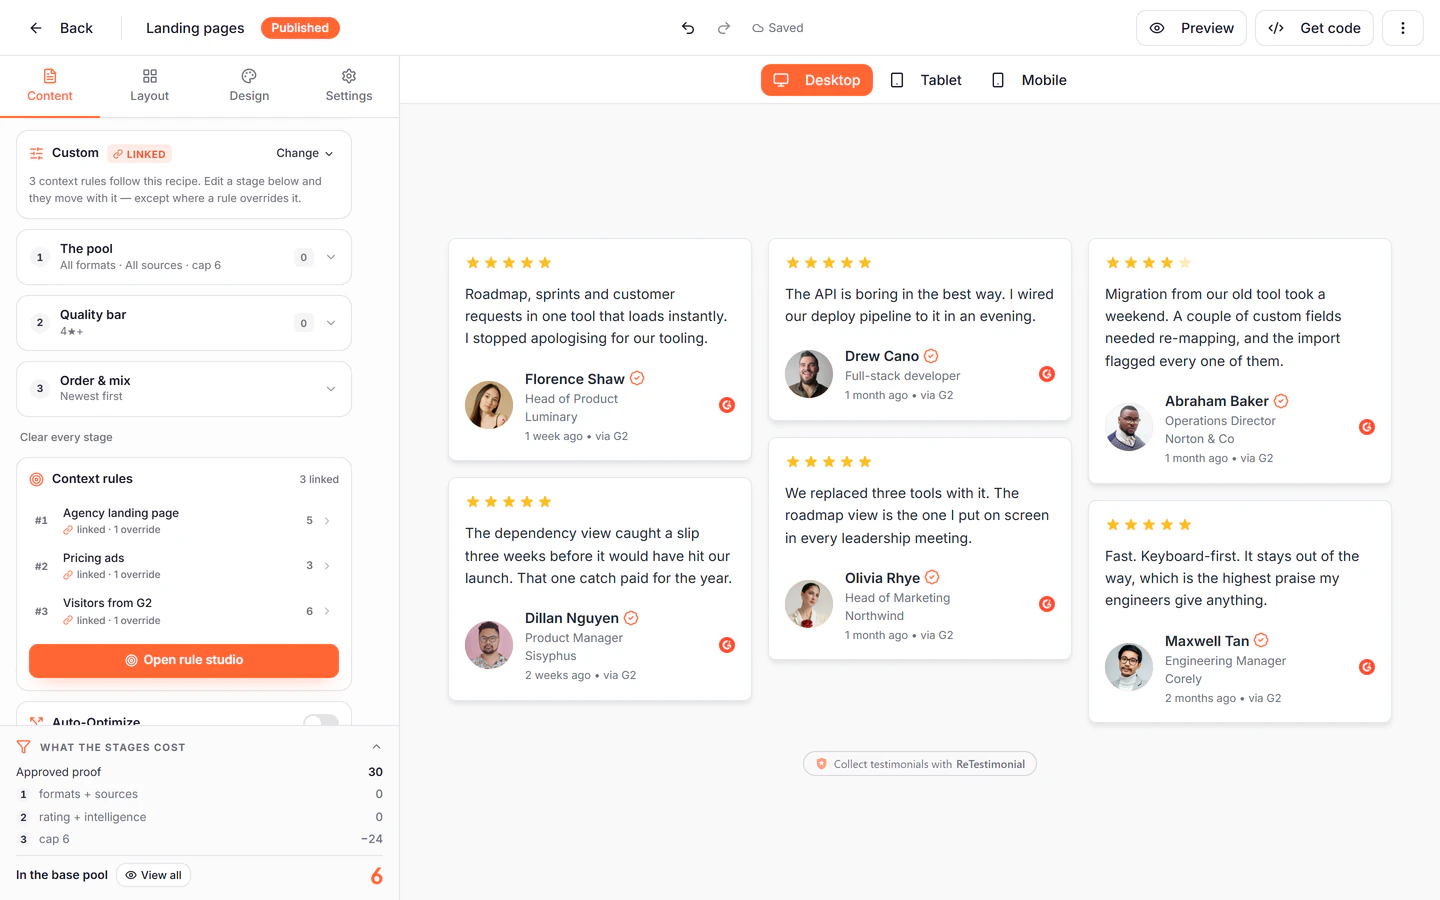1440x900 pixels.
Task: Click the 'rating + intelligence' cost row
Action: [x=200, y=817]
